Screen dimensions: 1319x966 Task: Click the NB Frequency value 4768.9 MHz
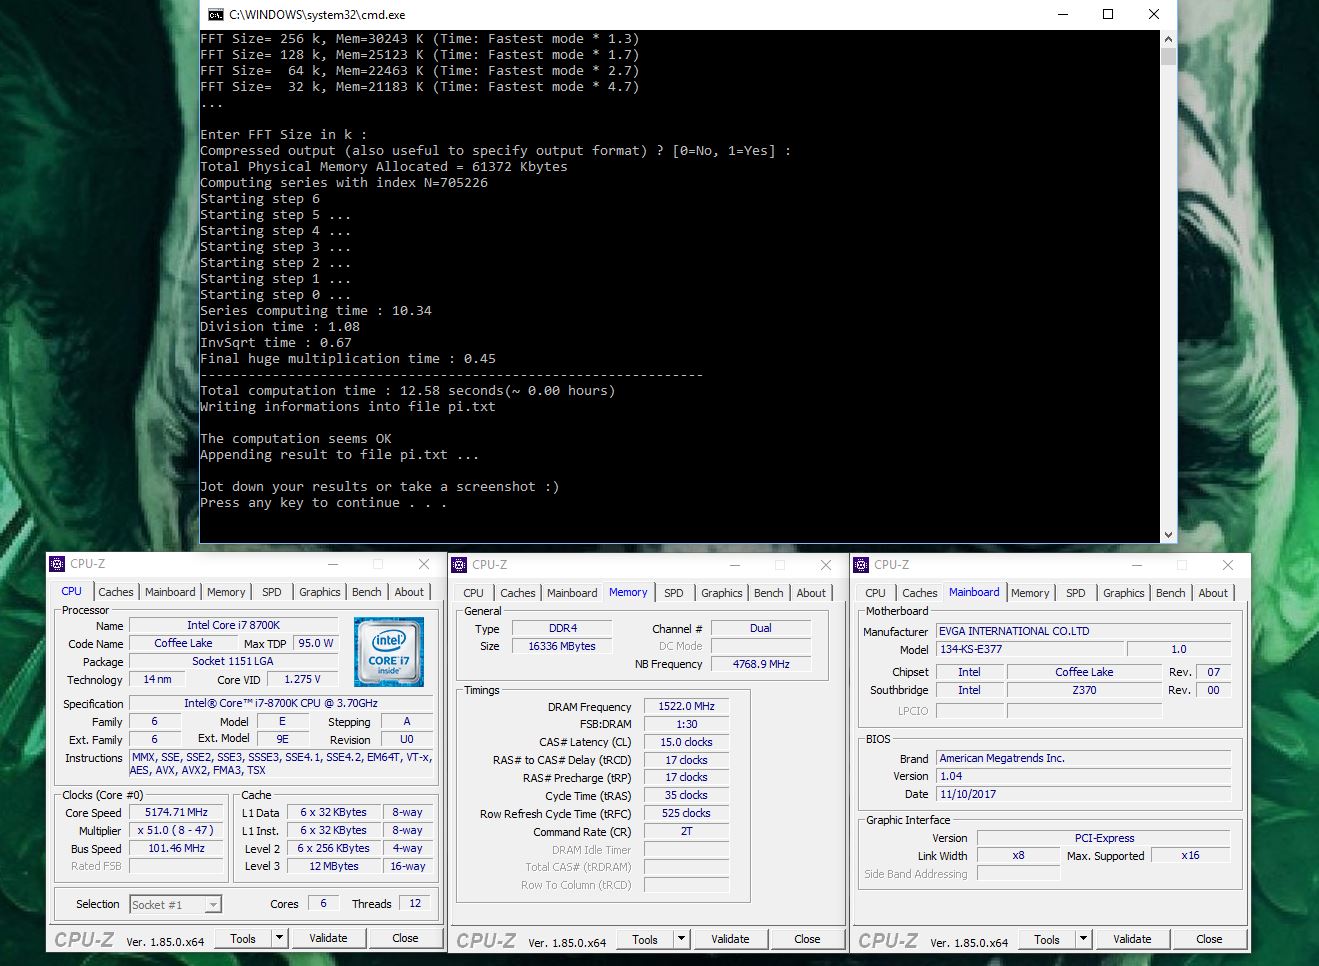coord(761,664)
